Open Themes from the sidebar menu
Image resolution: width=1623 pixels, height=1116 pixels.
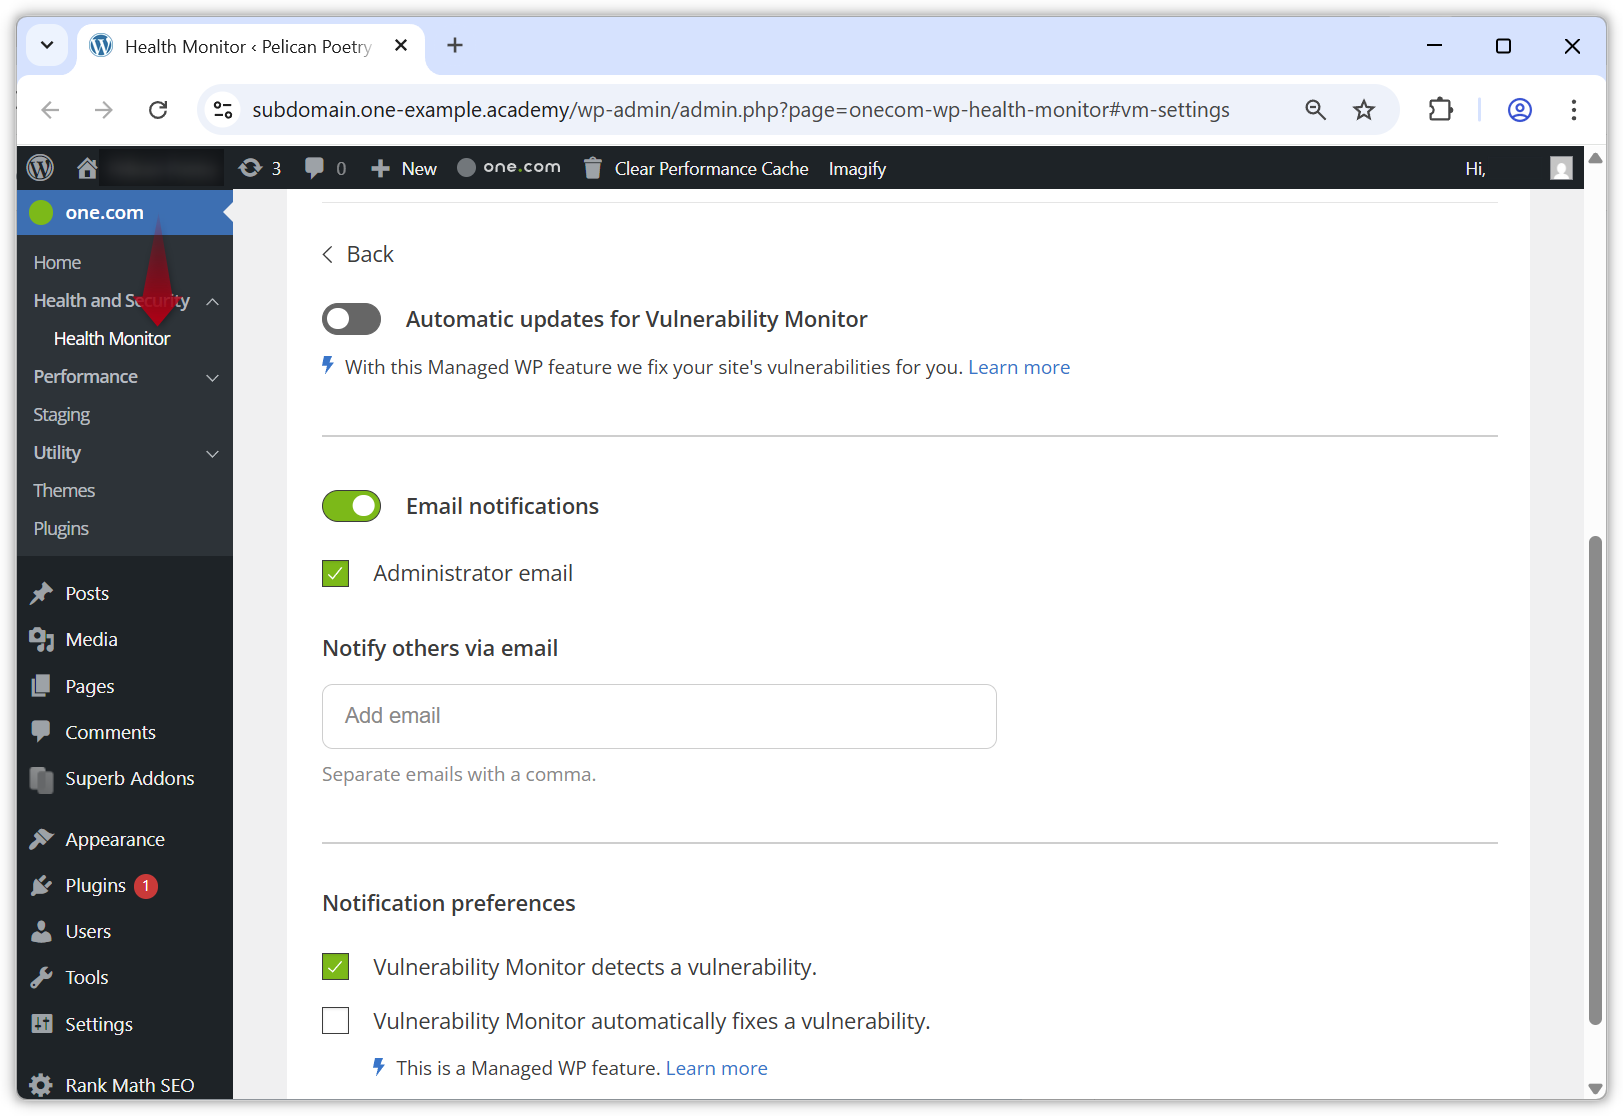point(63,490)
